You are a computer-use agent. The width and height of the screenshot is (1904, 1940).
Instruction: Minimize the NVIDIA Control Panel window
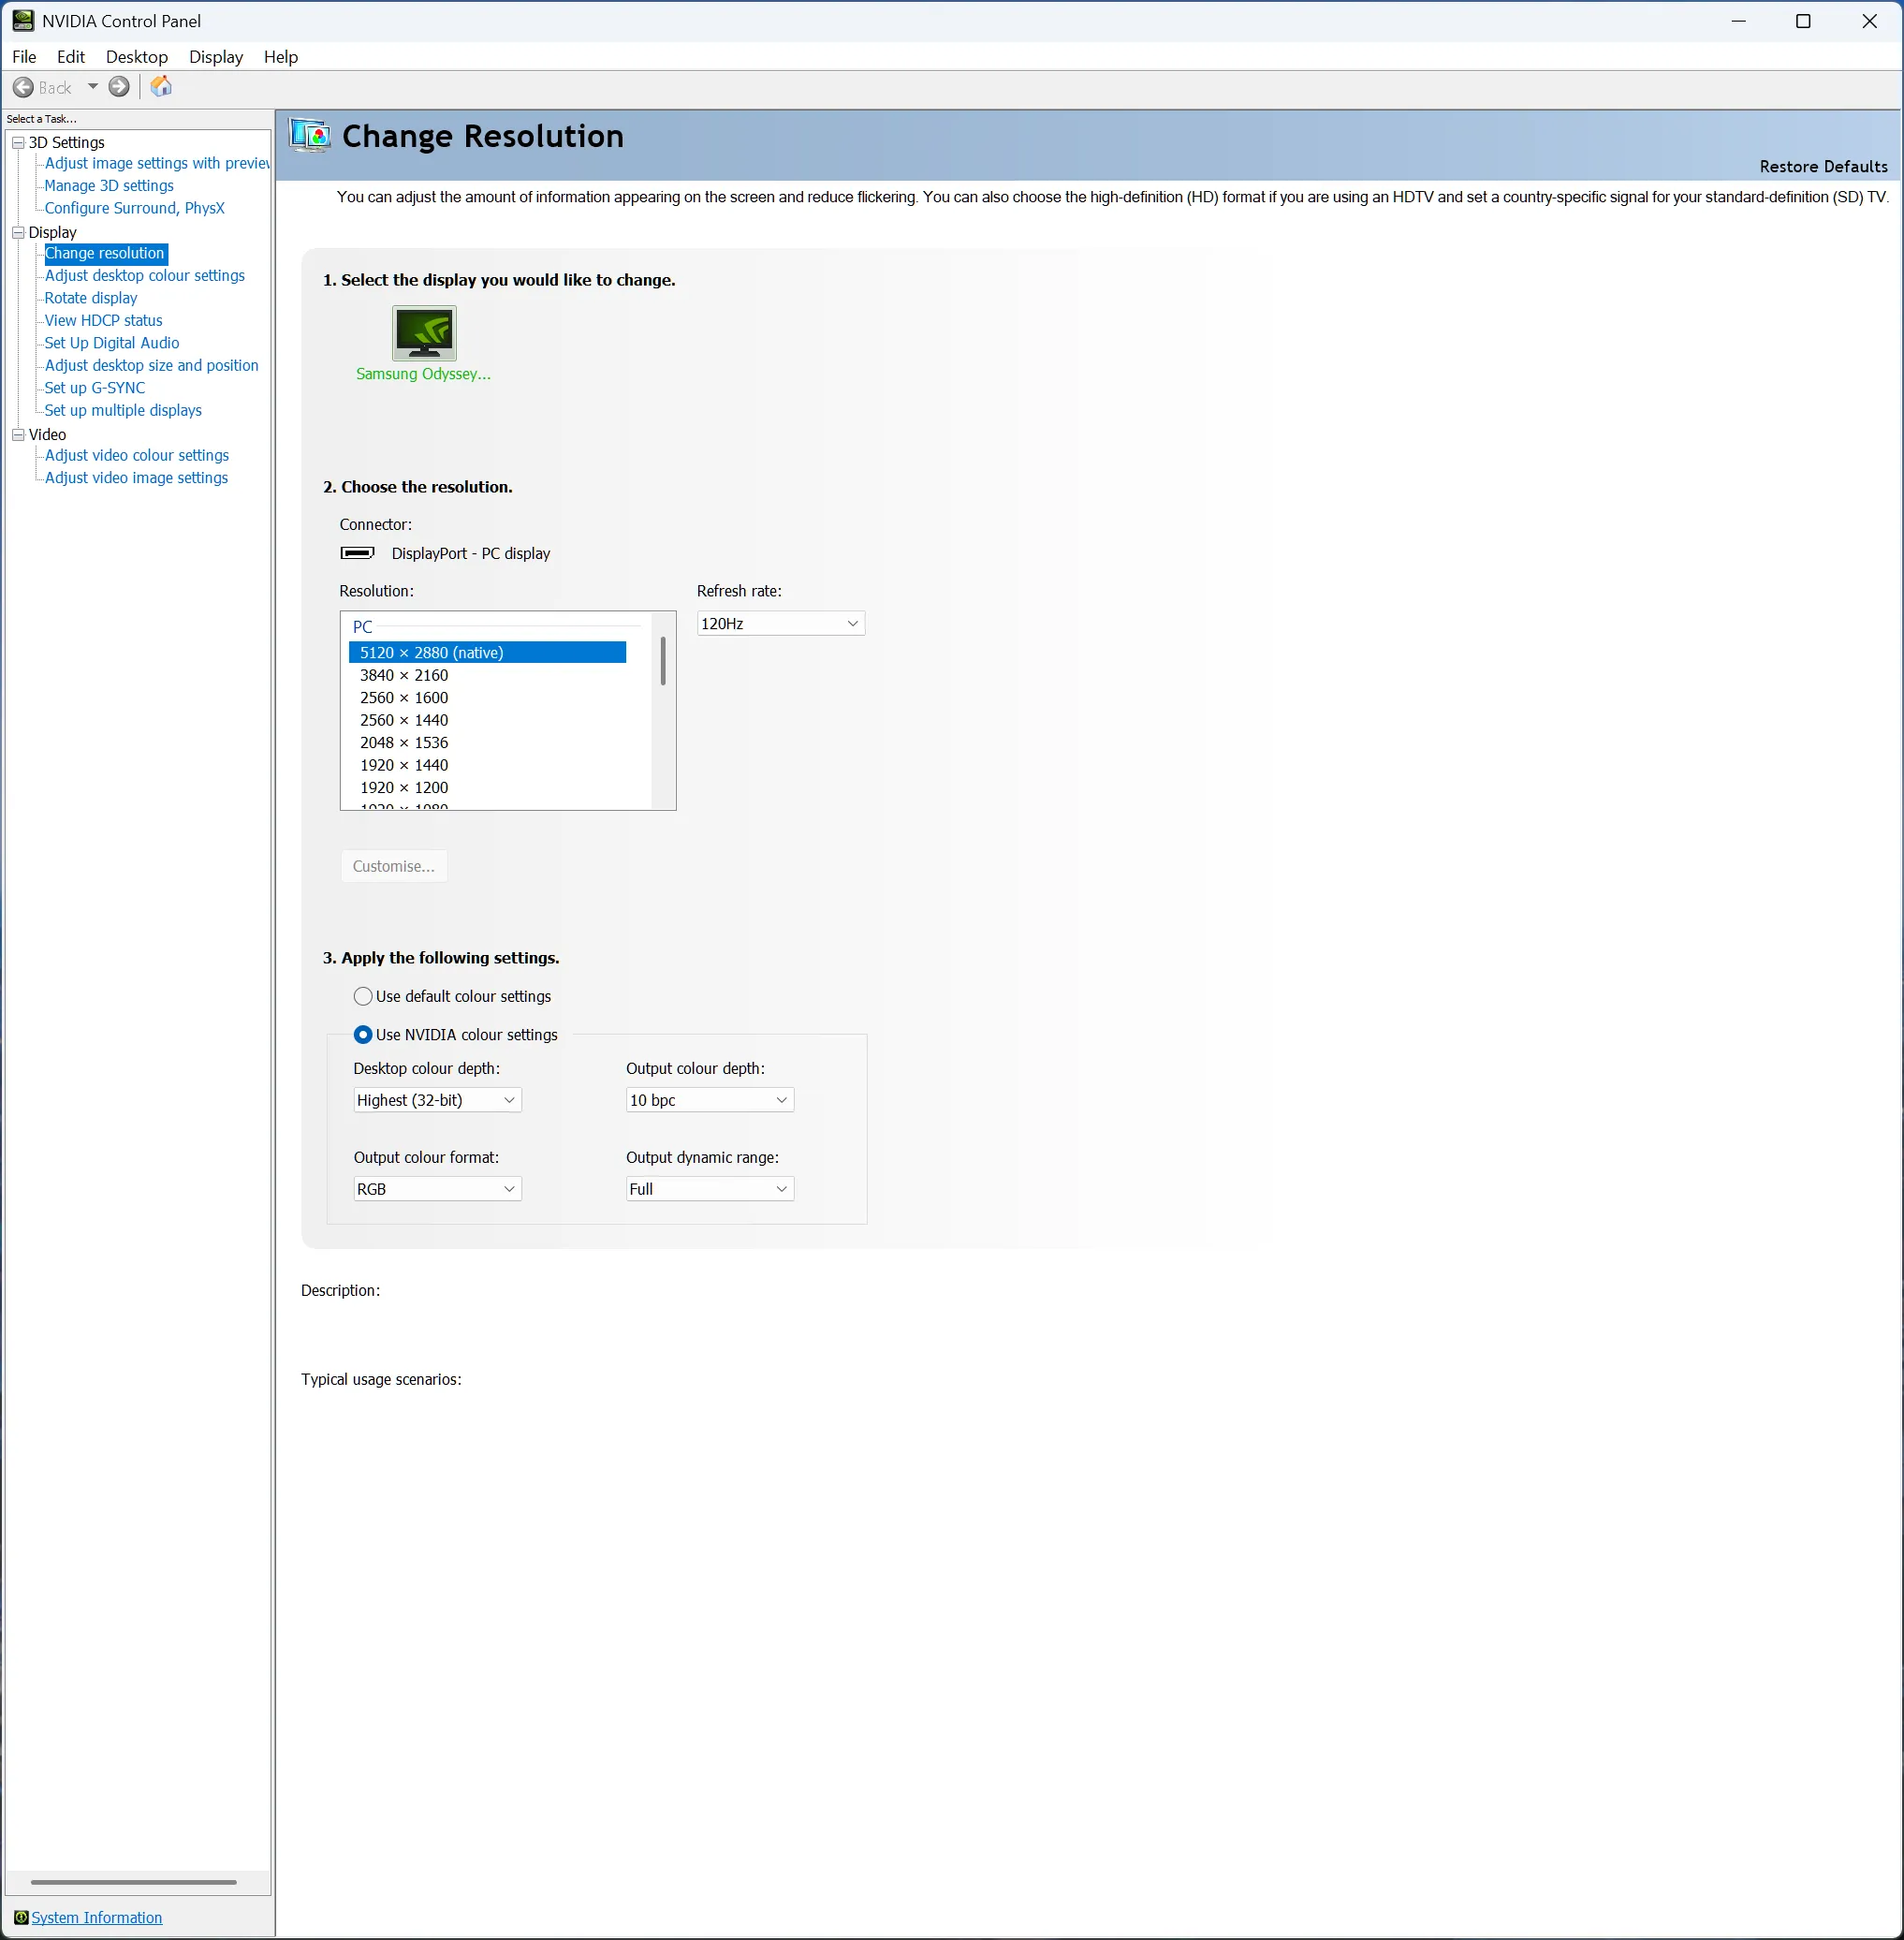pyautogui.click(x=1739, y=21)
